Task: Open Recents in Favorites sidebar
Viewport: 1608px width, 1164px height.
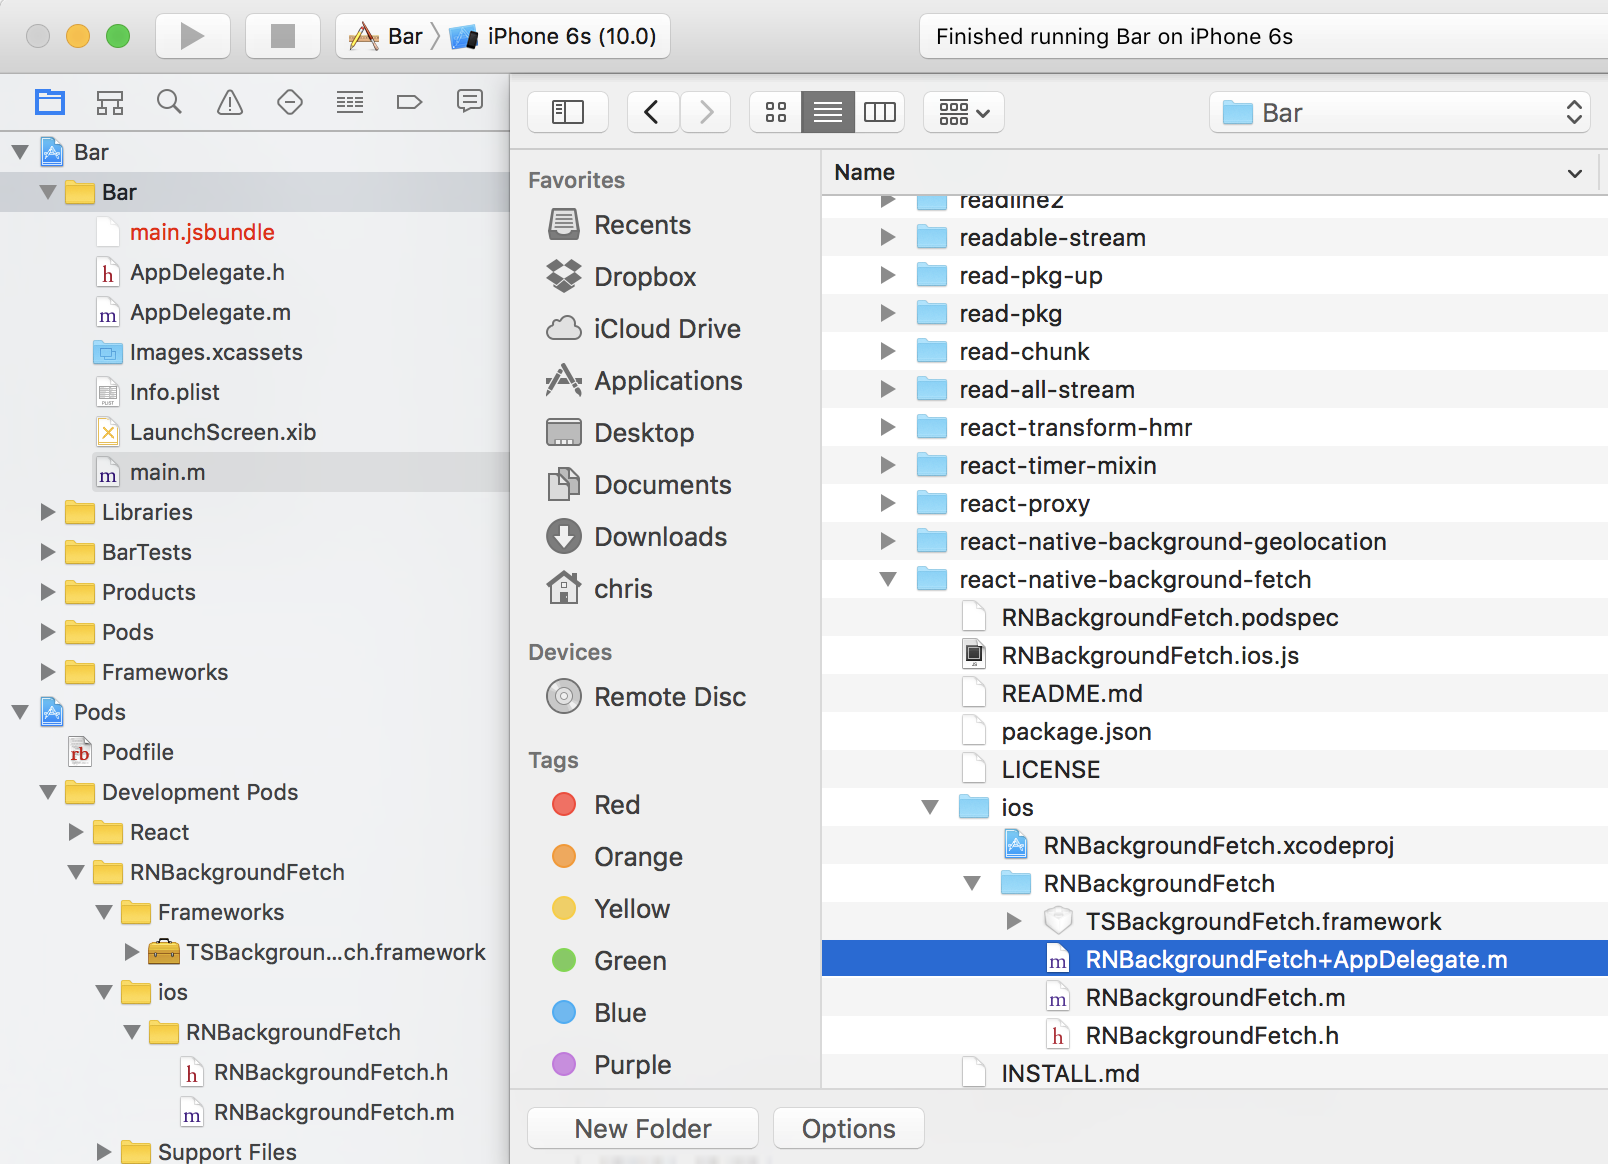Action: (620, 225)
